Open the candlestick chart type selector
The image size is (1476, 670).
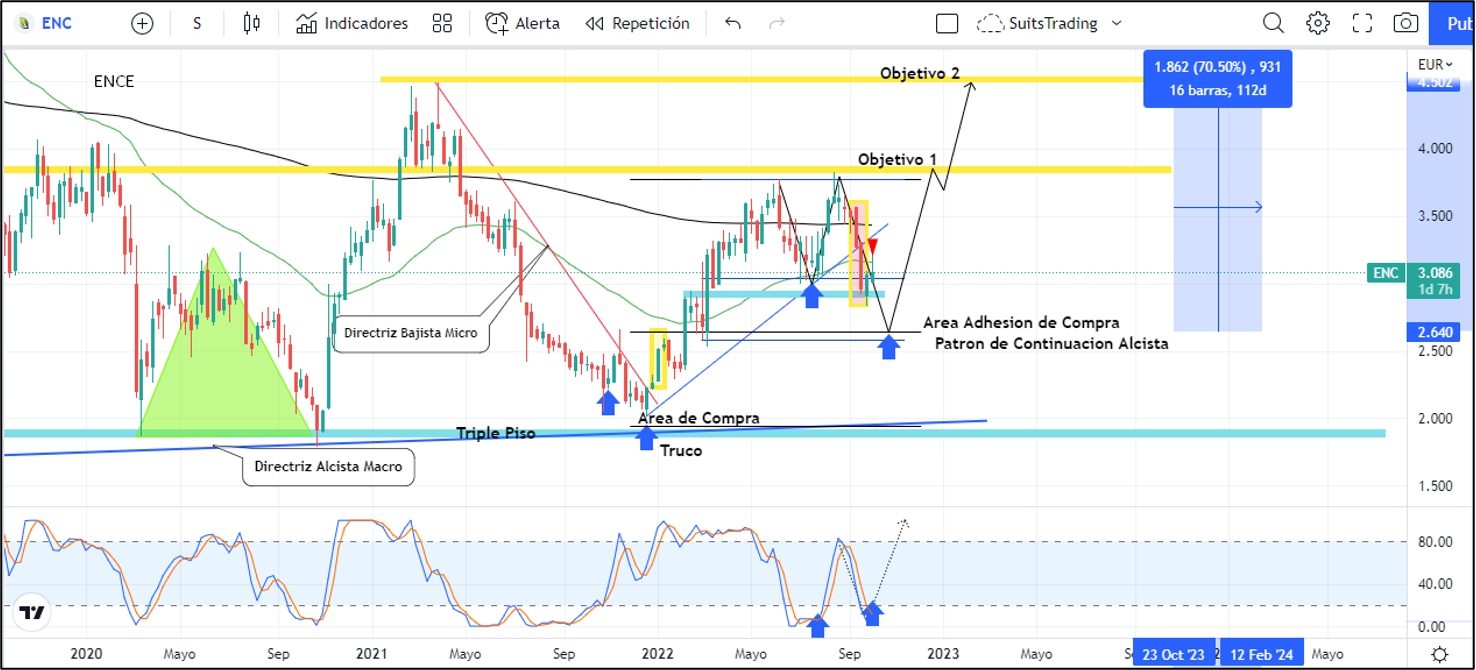point(251,23)
